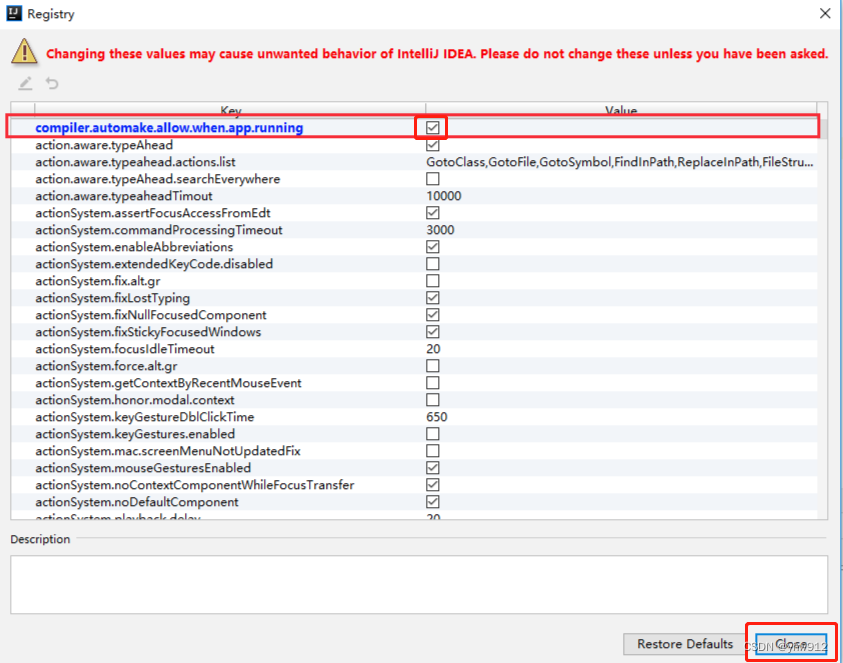This screenshot has width=843, height=663.
Task: Click the revert value arrow icon
Action: 51,84
